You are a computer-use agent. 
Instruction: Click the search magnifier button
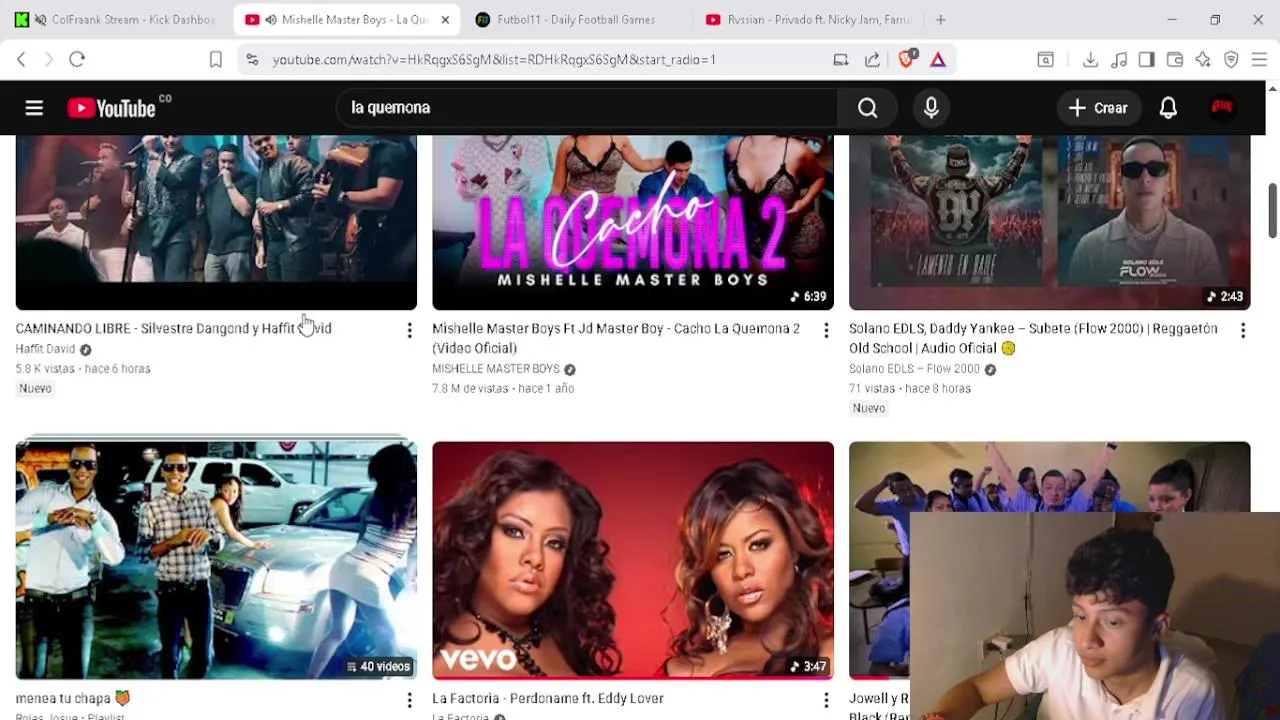tap(867, 108)
